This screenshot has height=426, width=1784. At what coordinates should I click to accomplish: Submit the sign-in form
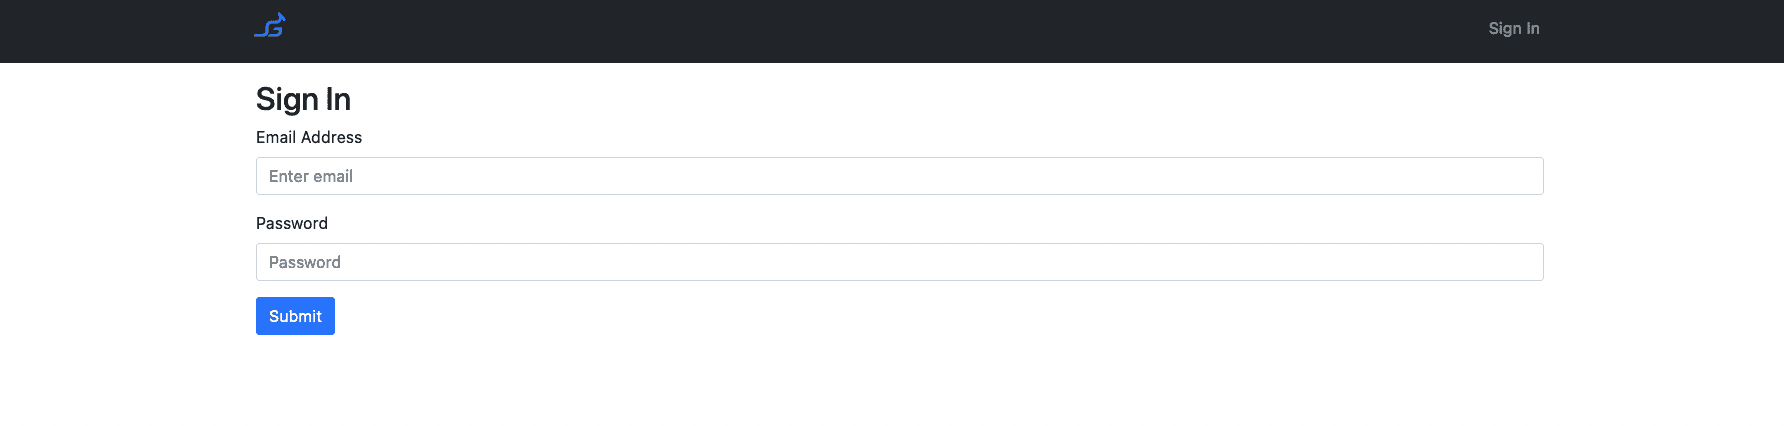(x=295, y=316)
